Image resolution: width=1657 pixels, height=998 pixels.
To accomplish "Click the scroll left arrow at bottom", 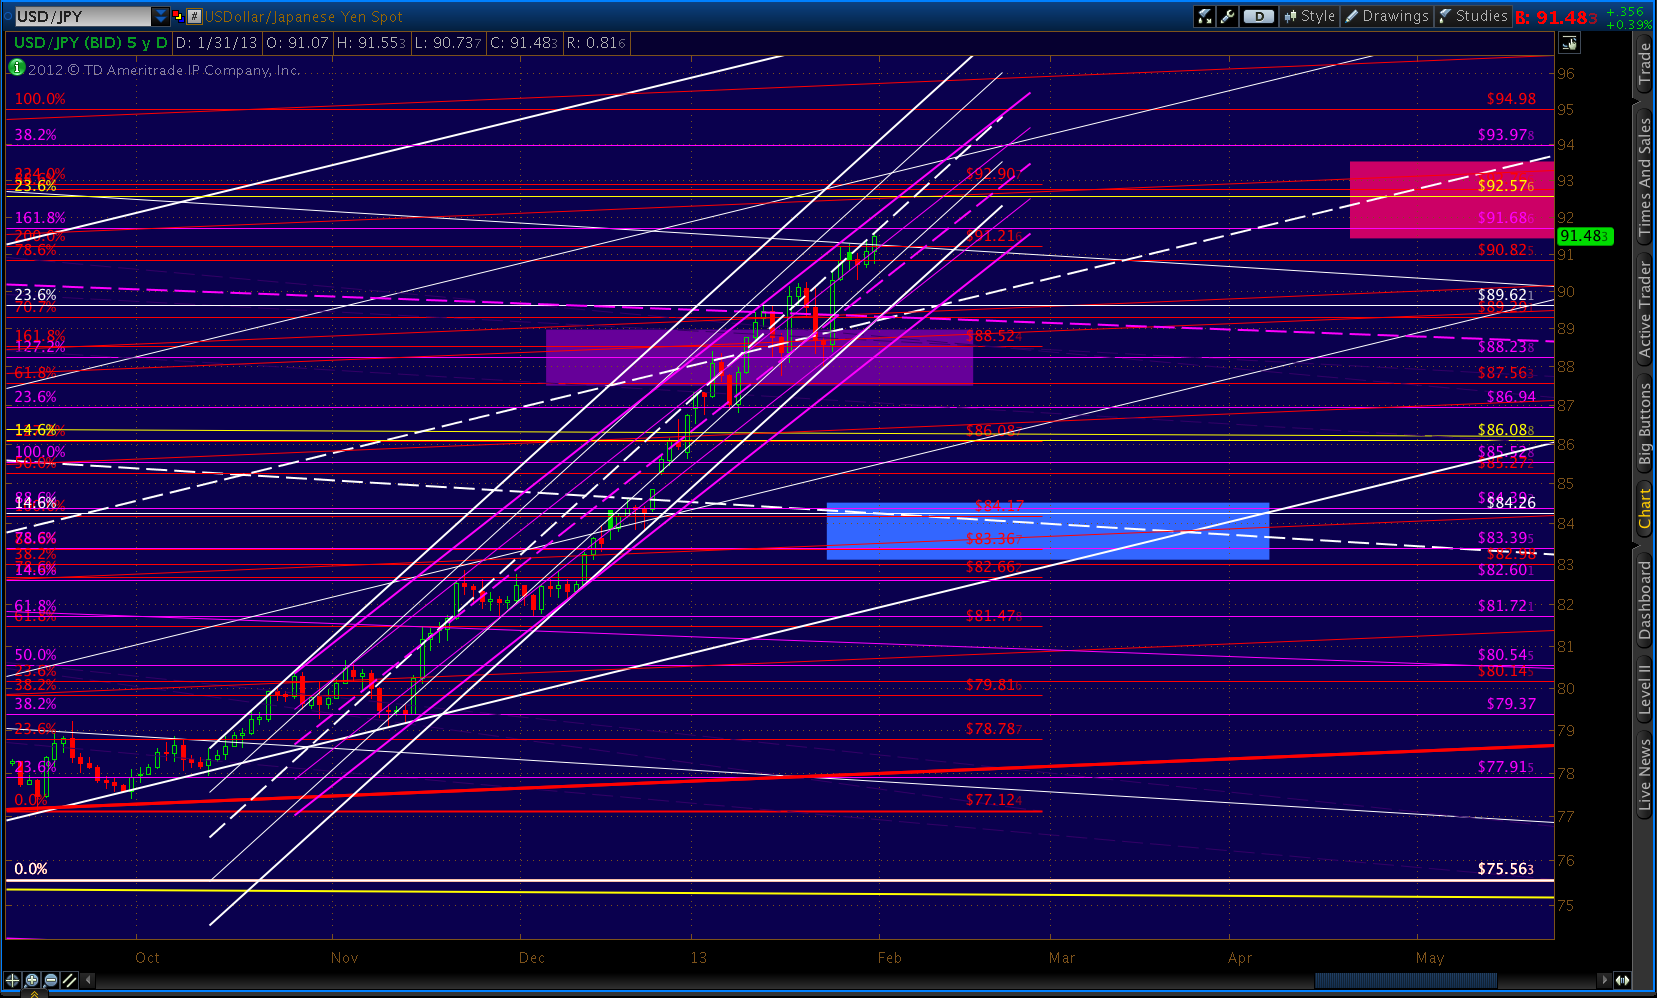I will tap(90, 981).
